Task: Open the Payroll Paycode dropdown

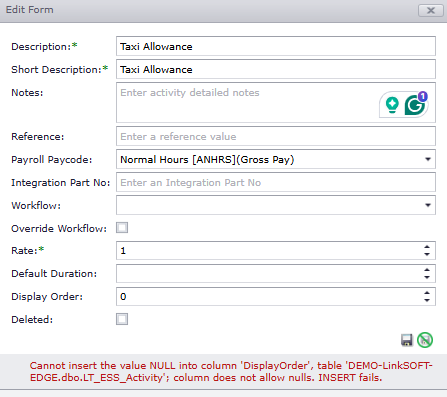Action: (x=428, y=159)
